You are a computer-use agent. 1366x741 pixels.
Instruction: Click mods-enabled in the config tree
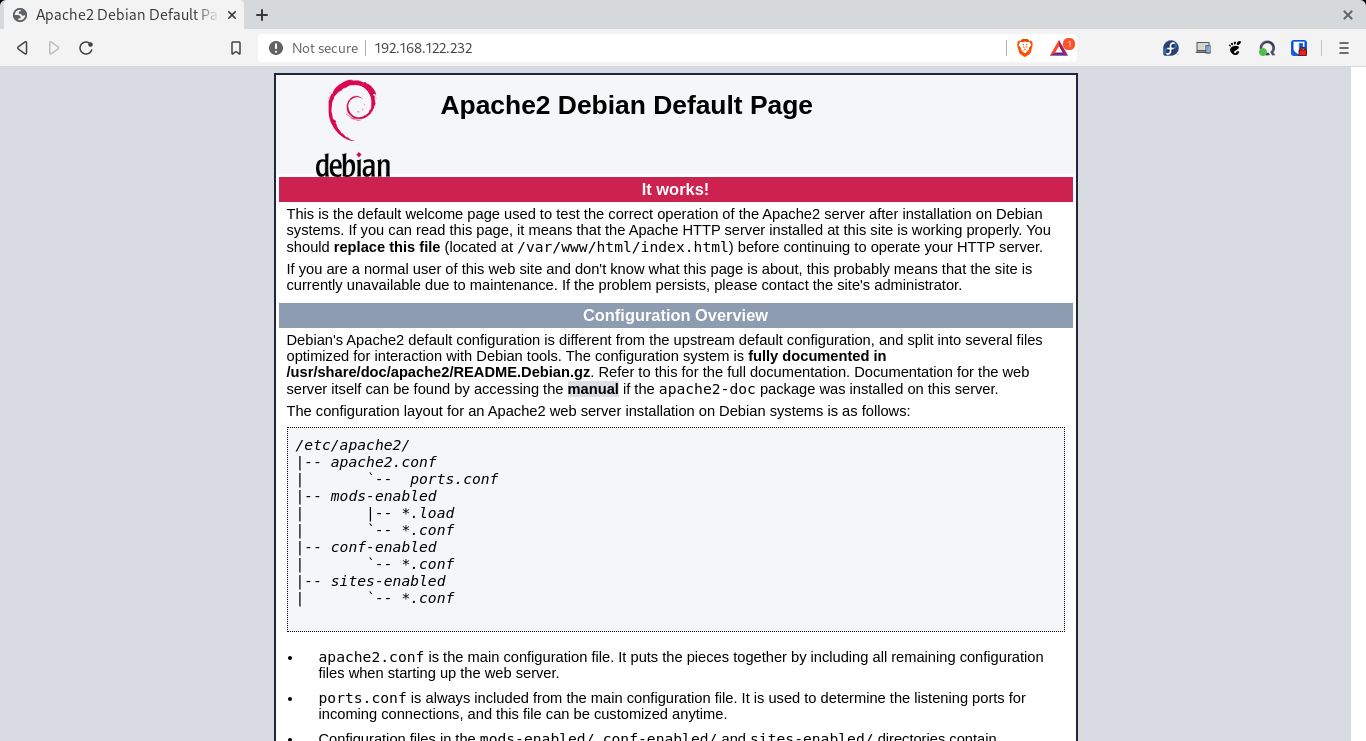(384, 496)
